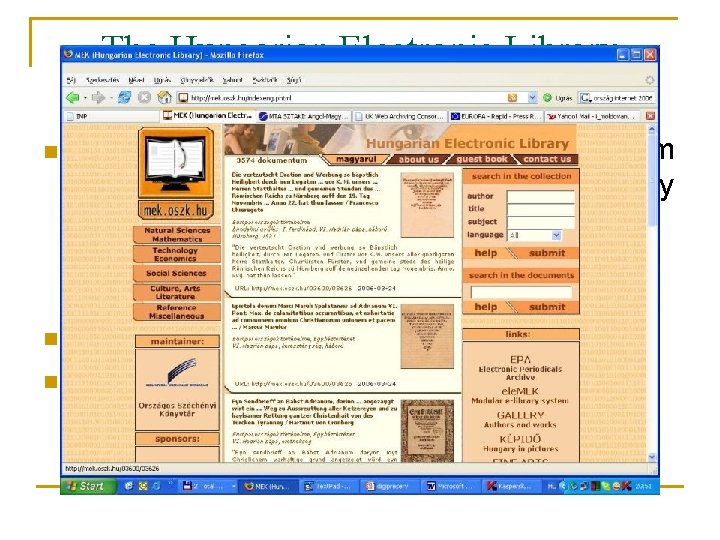Browse Social Sciences category
Image resolution: width=720 pixels, height=540 pixels.
(x=176, y=273)
